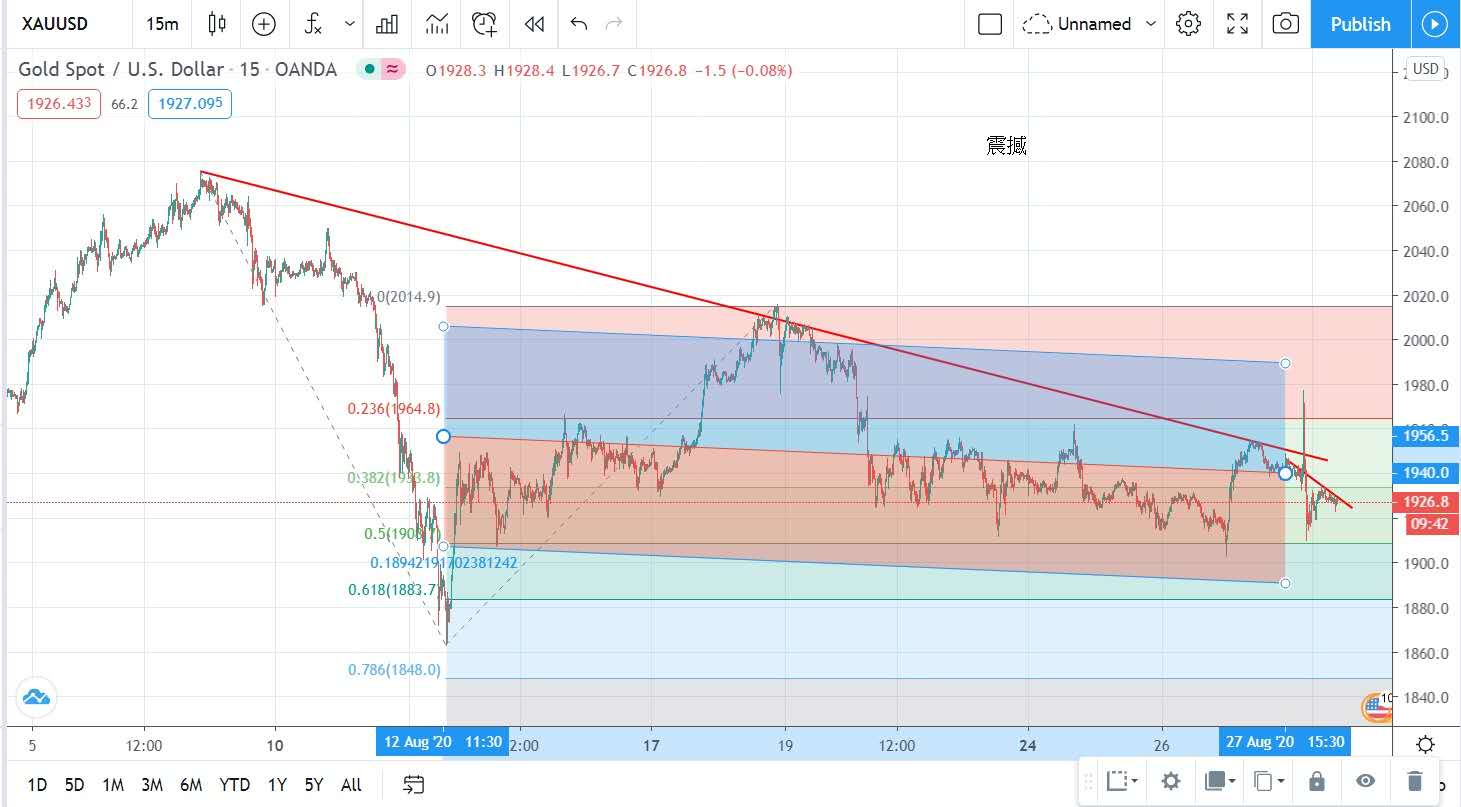Start bar Replay with the rewind icon
The height and width of the screenshot is (807, 1461).
tap(534, 24)
